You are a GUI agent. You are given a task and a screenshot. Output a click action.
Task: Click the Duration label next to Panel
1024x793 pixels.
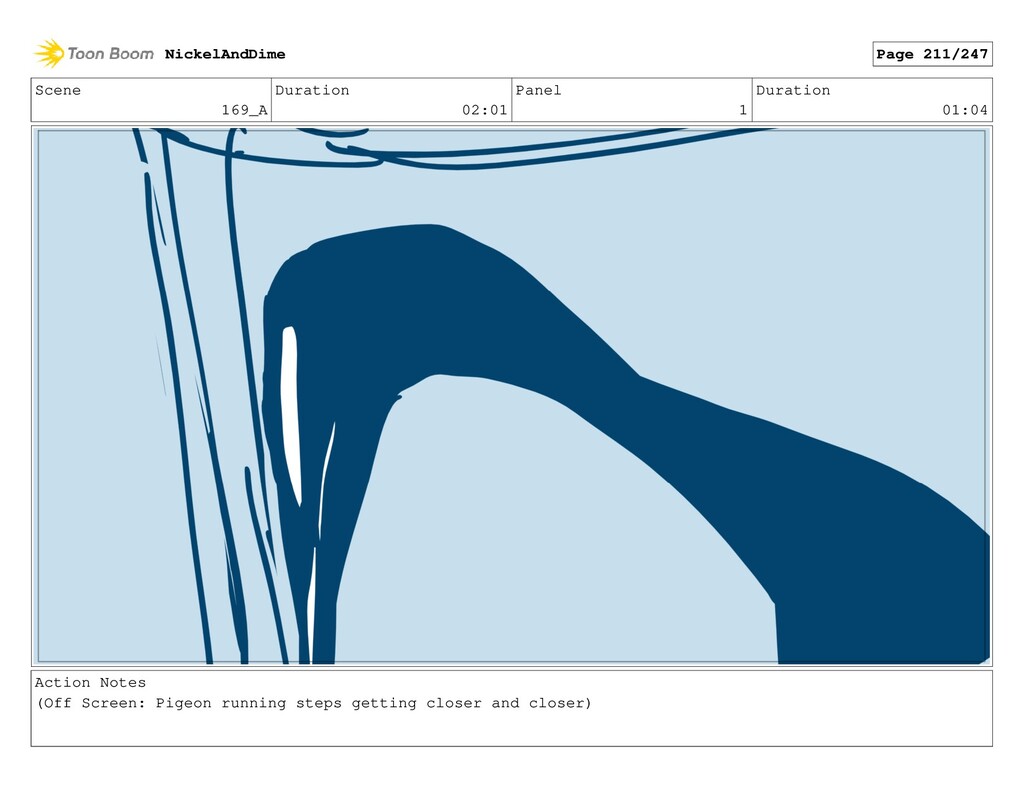(793, 90)
